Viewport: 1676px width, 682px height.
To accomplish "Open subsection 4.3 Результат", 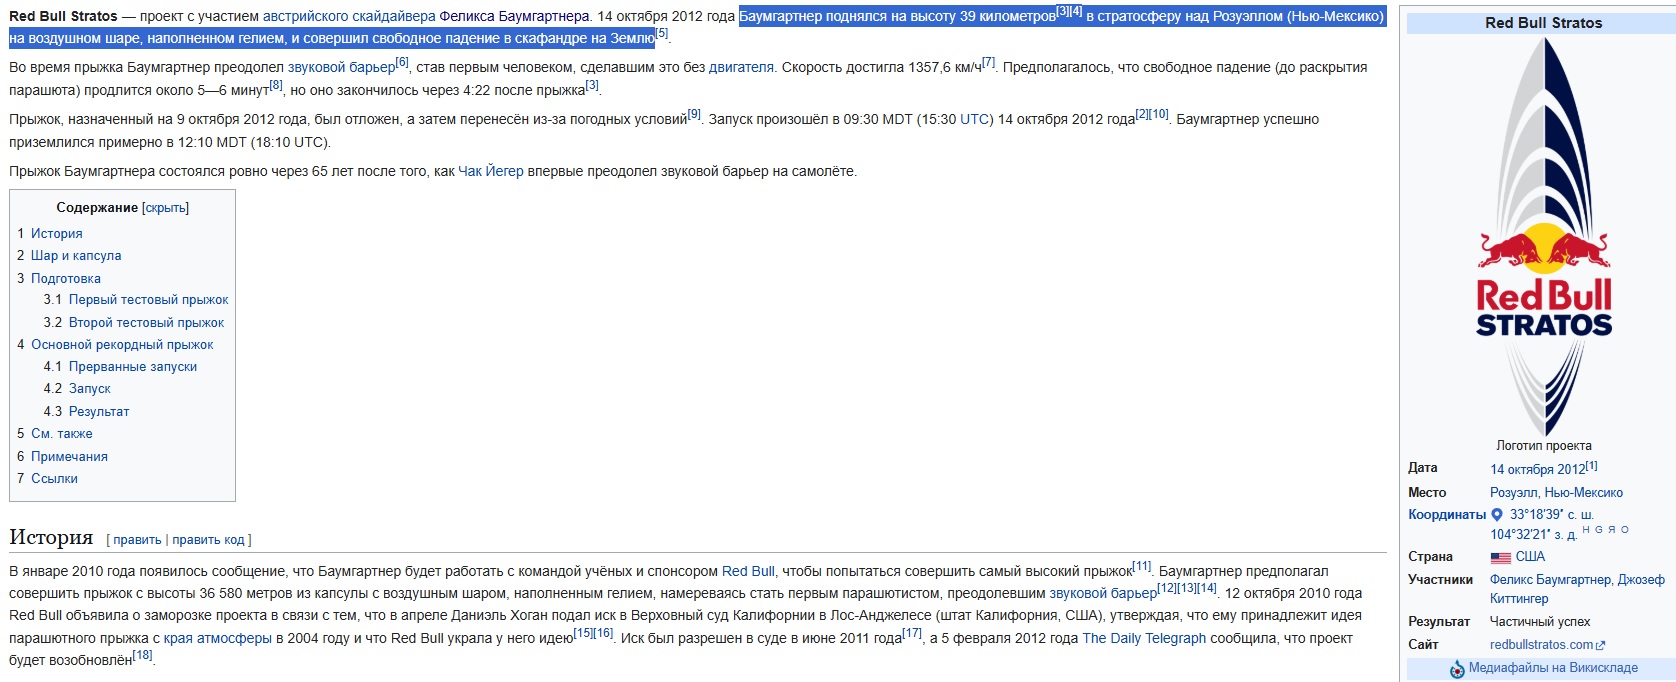I will click(99, 412).
